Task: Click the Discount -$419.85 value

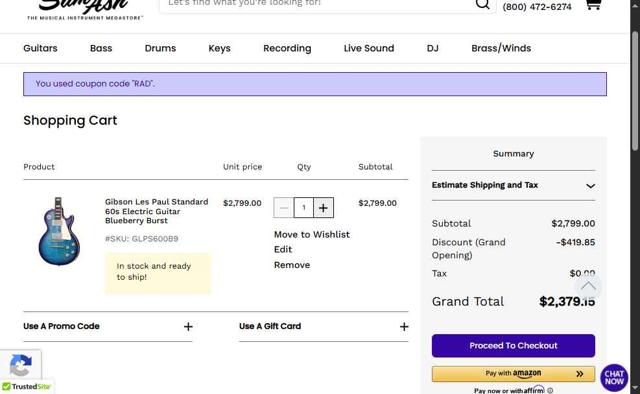Action: point(575,242)
